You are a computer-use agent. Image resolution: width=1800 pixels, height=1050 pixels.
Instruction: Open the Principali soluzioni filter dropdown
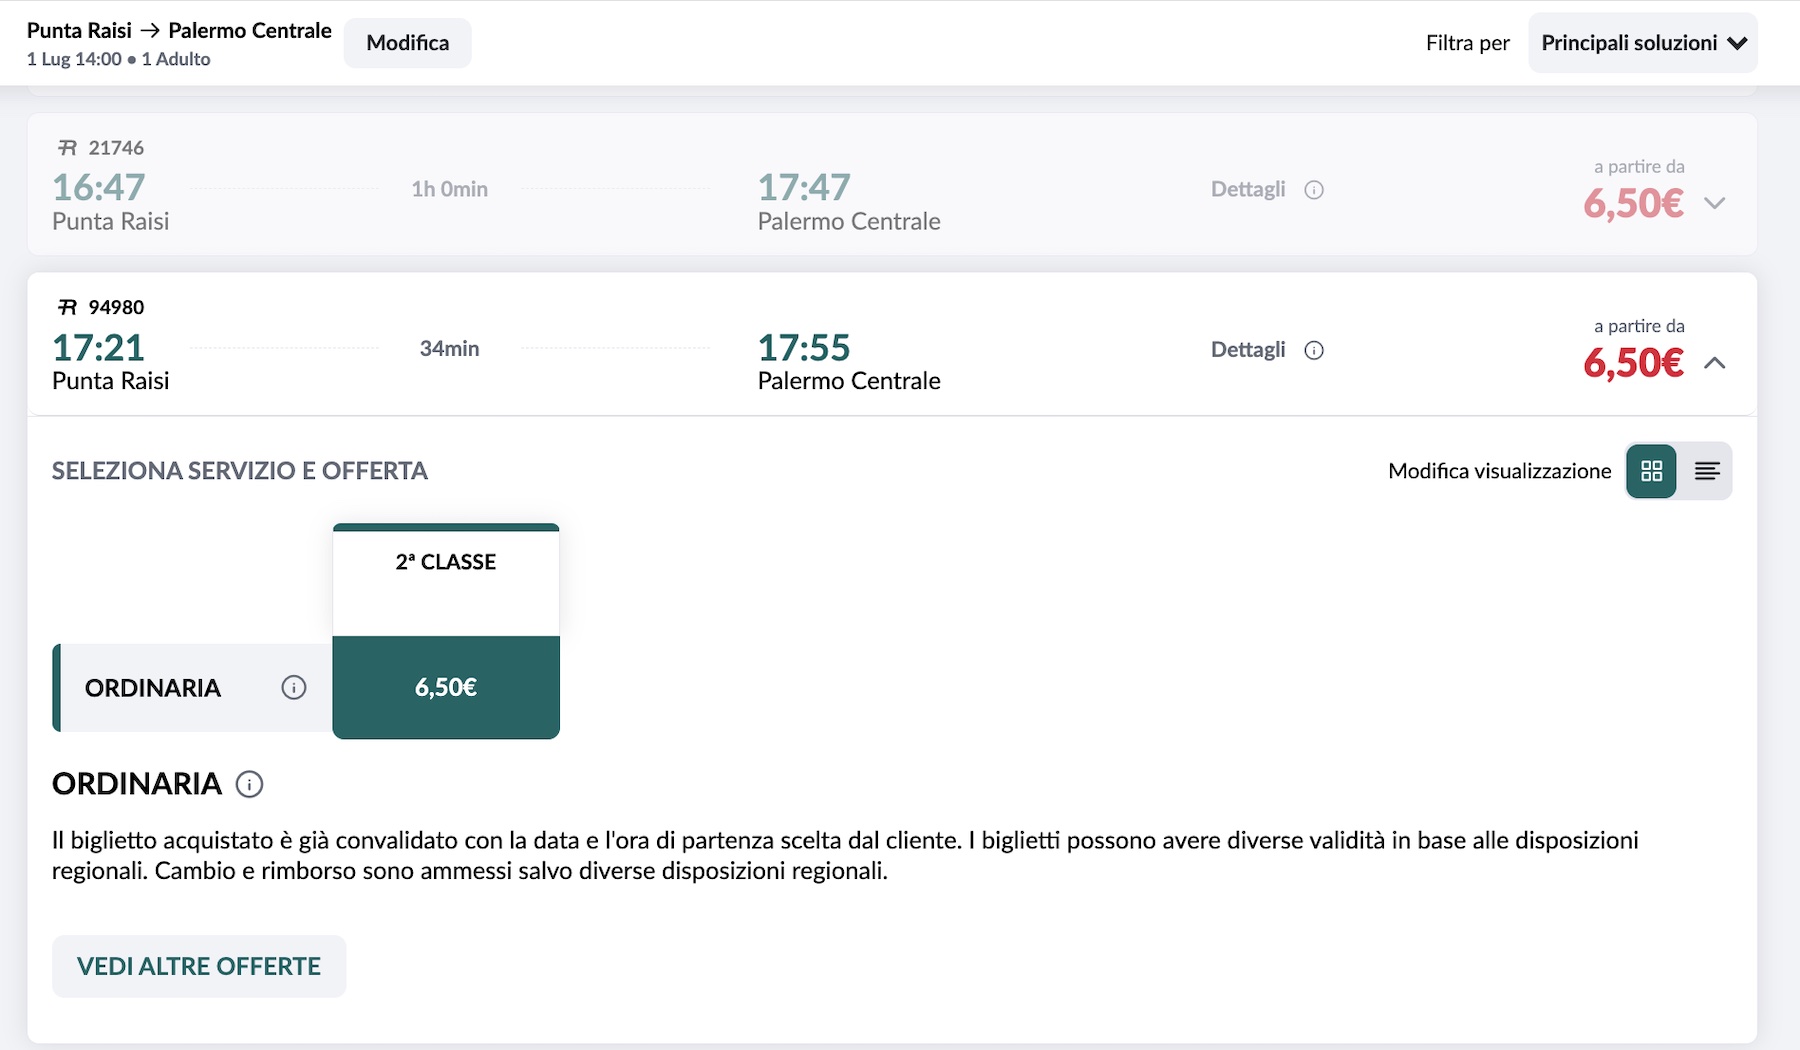[1643, 42]
